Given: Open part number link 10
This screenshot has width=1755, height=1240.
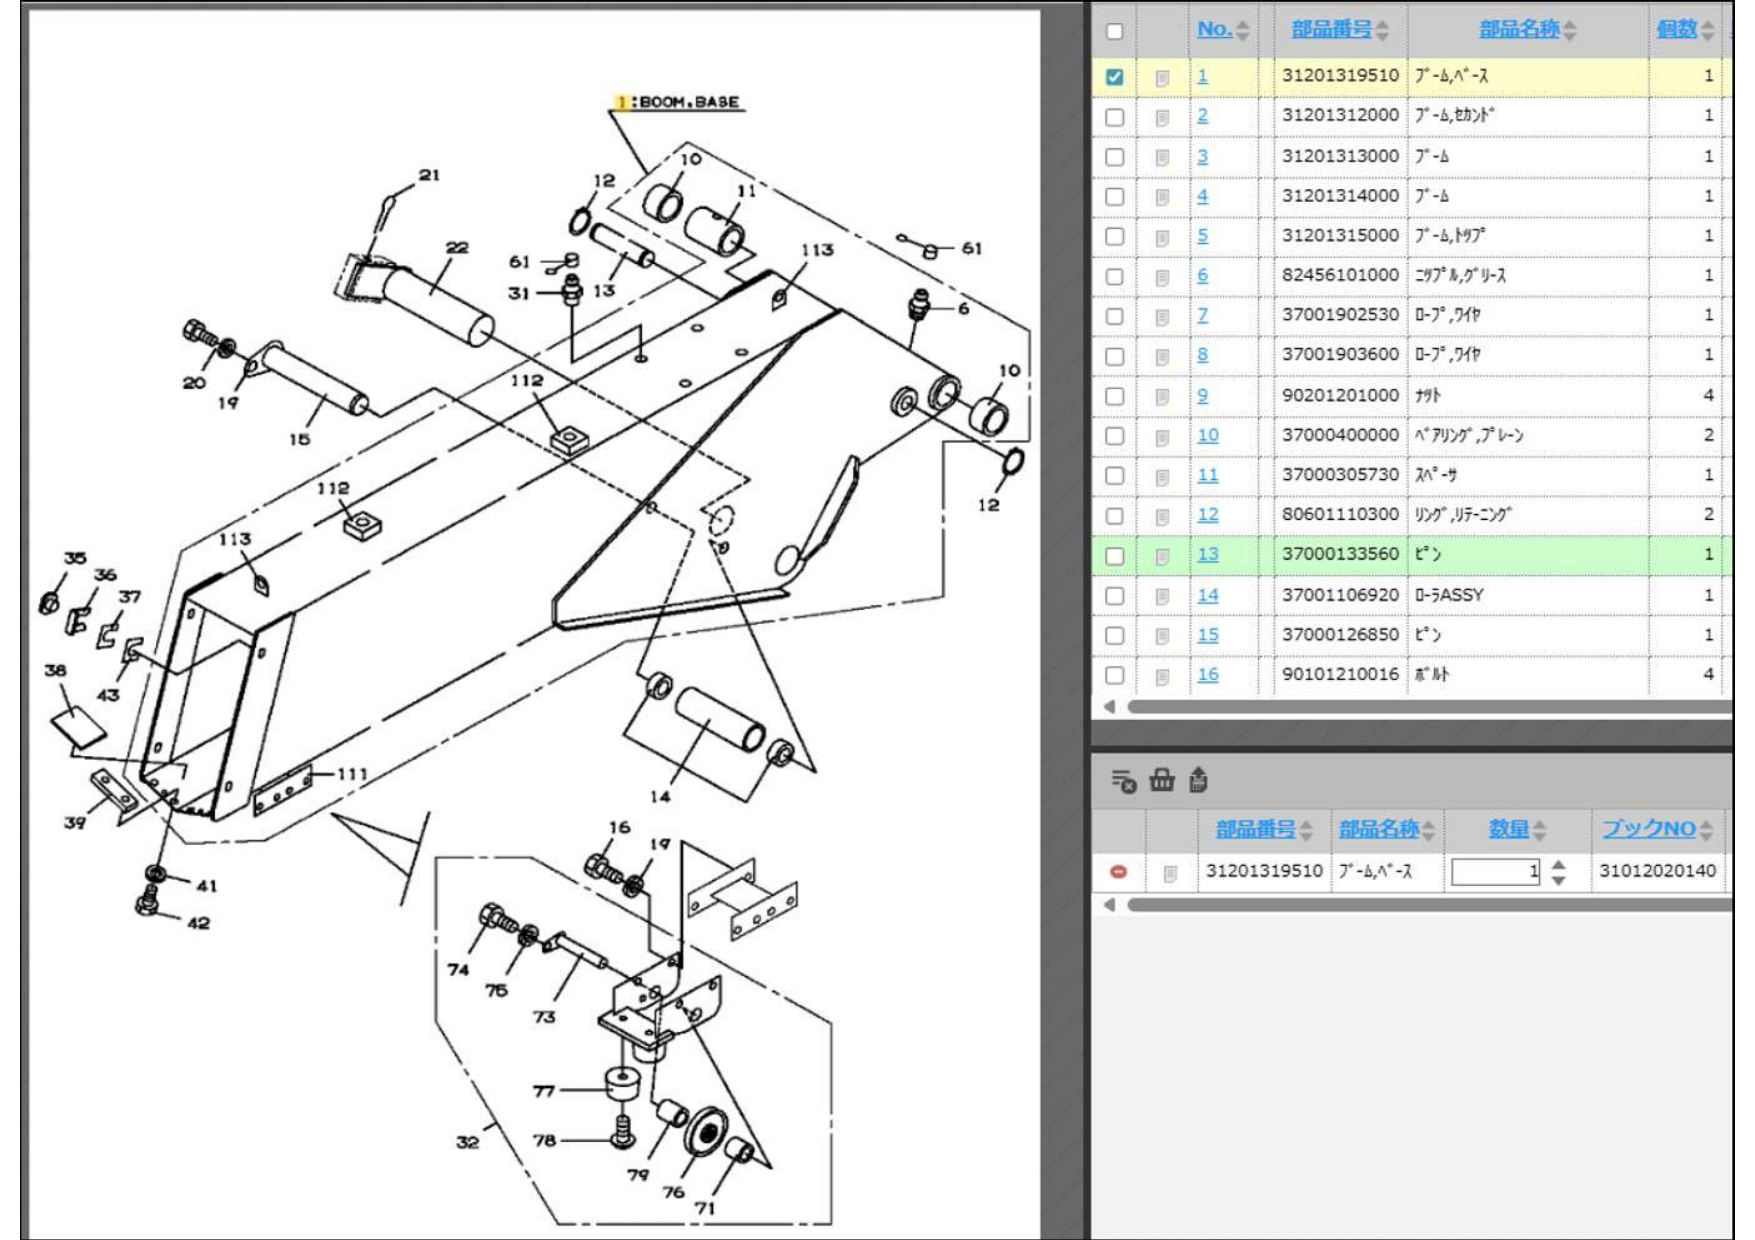Looking at the screenshot, I should click(x=1208, y=435).
